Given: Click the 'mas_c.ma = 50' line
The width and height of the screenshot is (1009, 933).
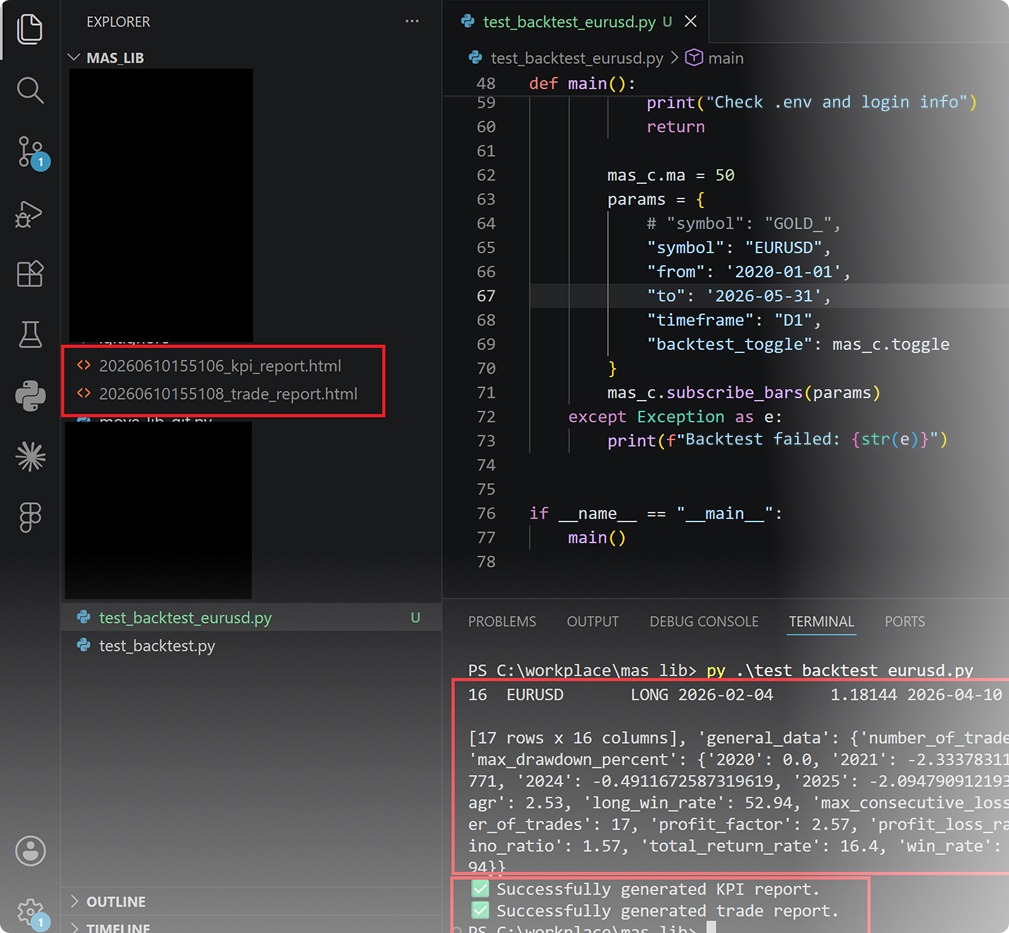Looking at the screenshot, I should (x=671, y=175).
